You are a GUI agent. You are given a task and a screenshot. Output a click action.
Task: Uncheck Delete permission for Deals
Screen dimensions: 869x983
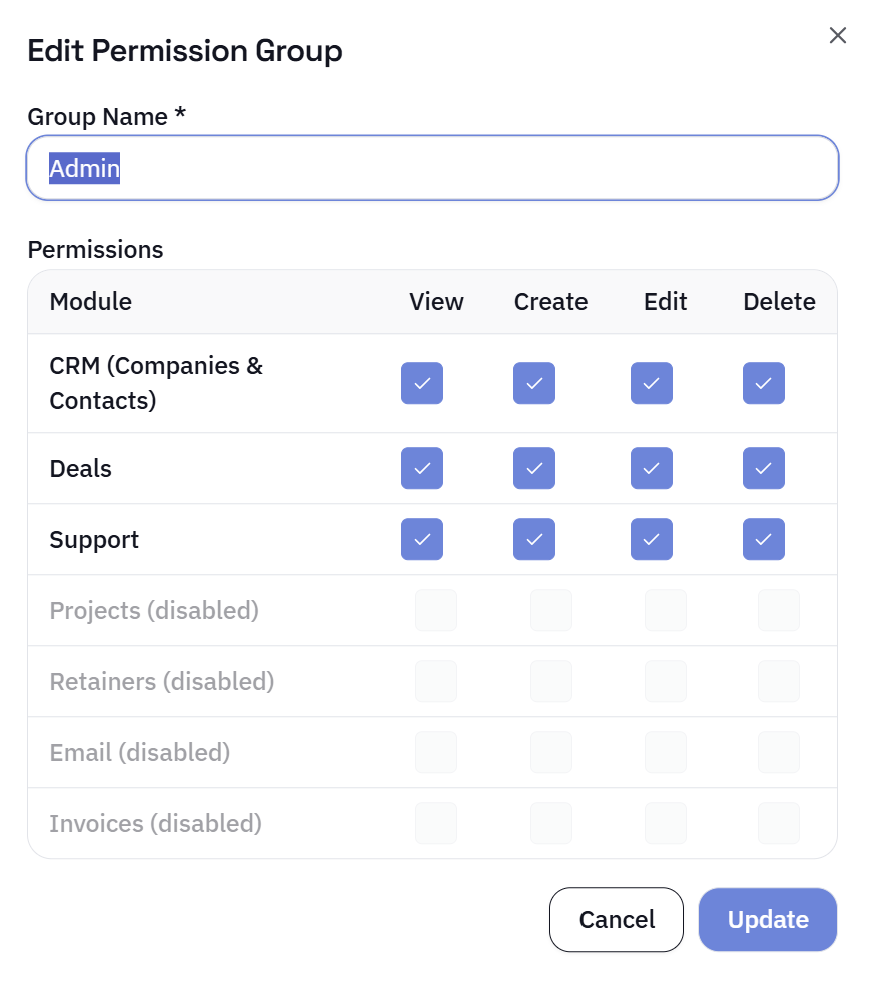point(763,468)
